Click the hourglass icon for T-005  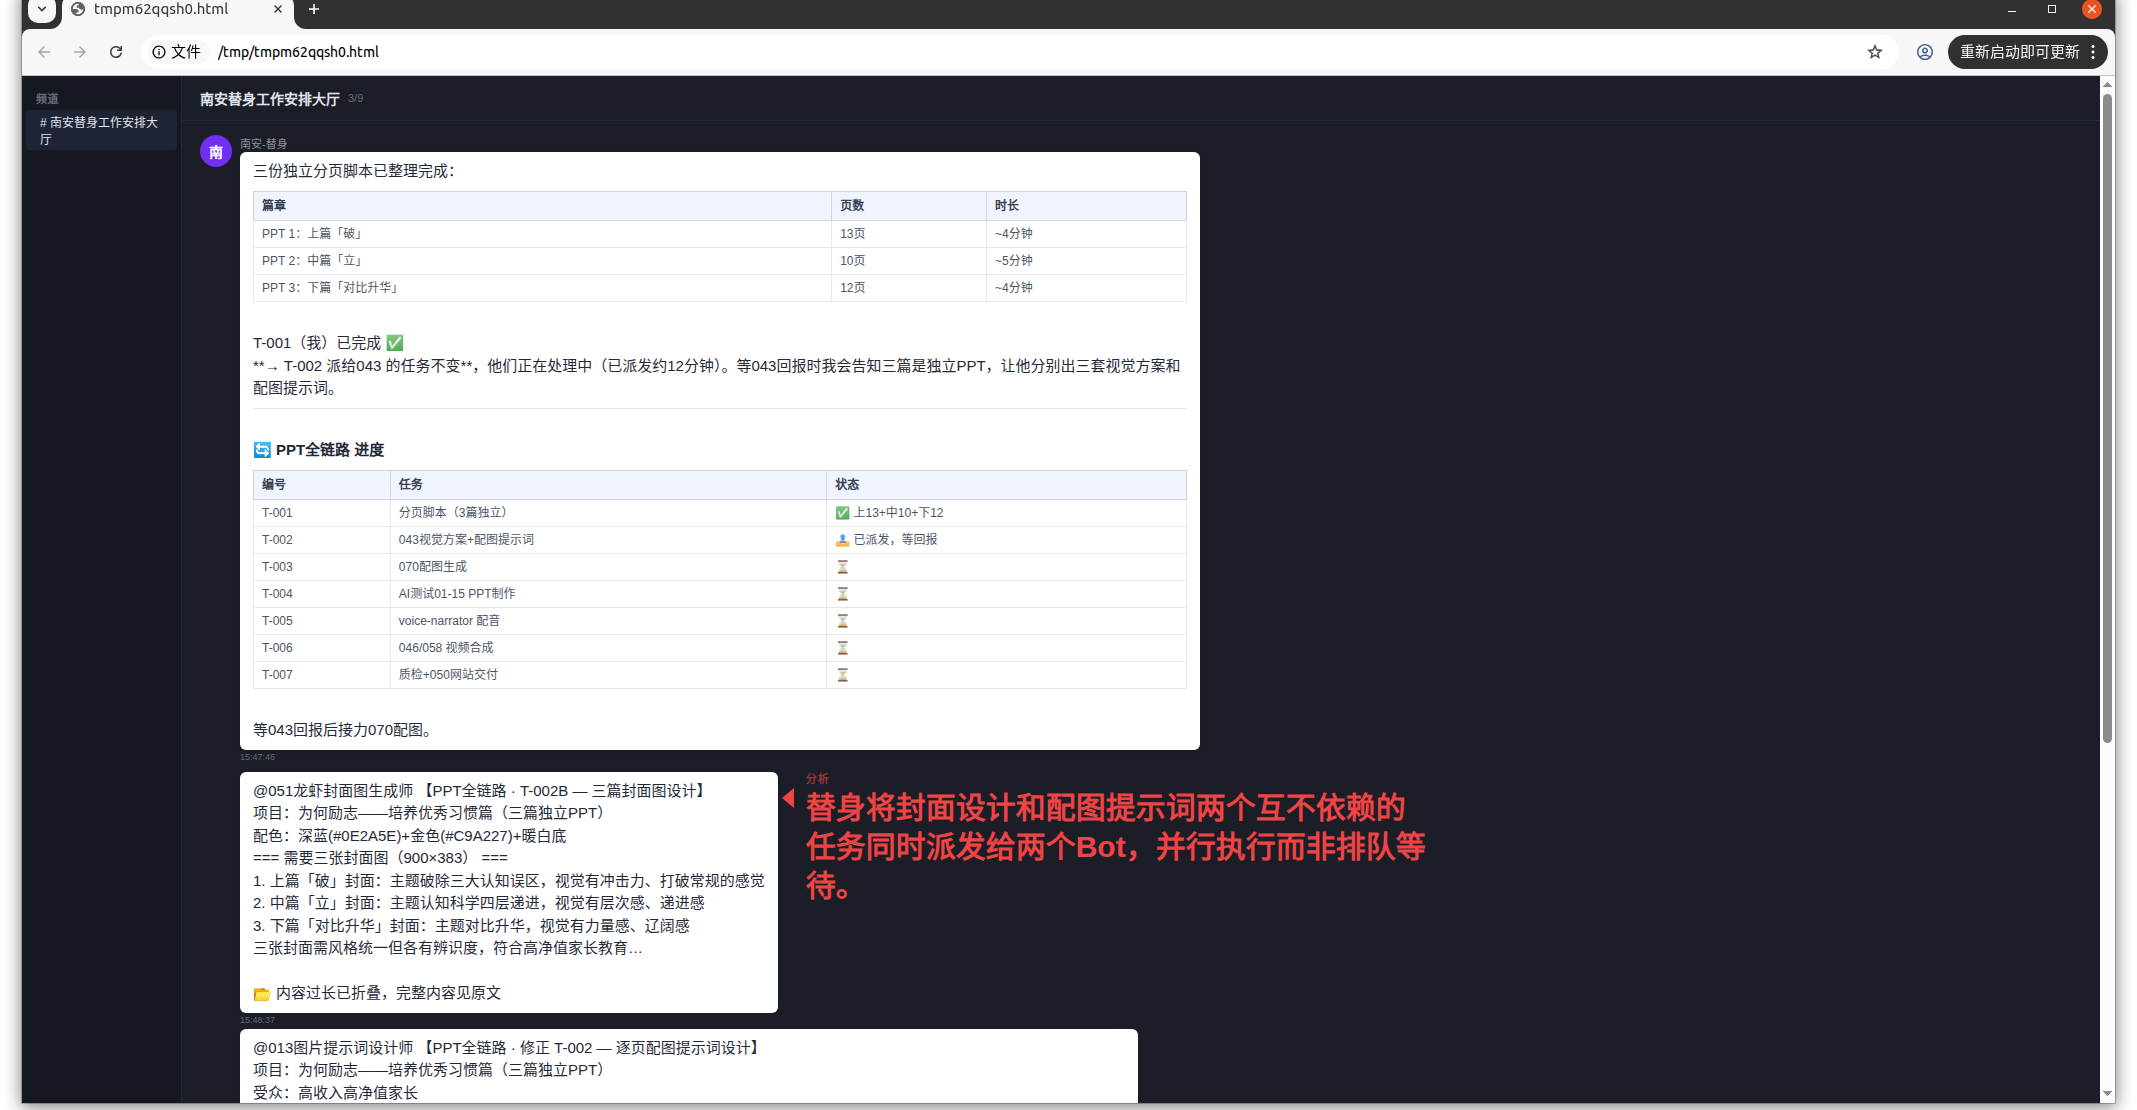coord(842,621)
